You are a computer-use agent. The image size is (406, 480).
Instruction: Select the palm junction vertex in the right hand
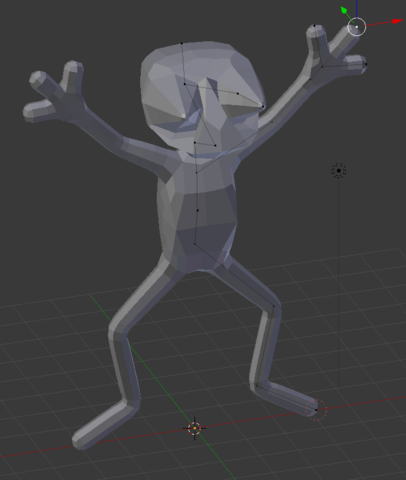tap(322, 67)
